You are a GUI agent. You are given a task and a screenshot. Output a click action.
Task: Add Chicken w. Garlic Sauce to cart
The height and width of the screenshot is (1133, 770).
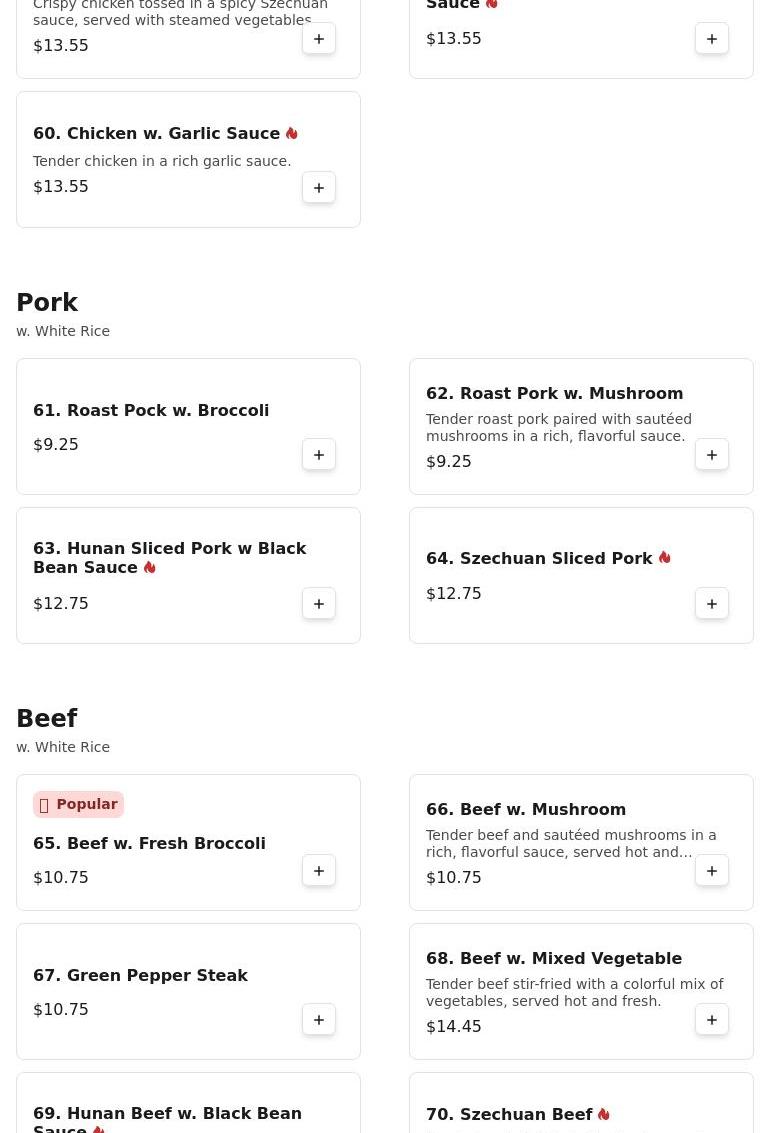tap(319, 188)
